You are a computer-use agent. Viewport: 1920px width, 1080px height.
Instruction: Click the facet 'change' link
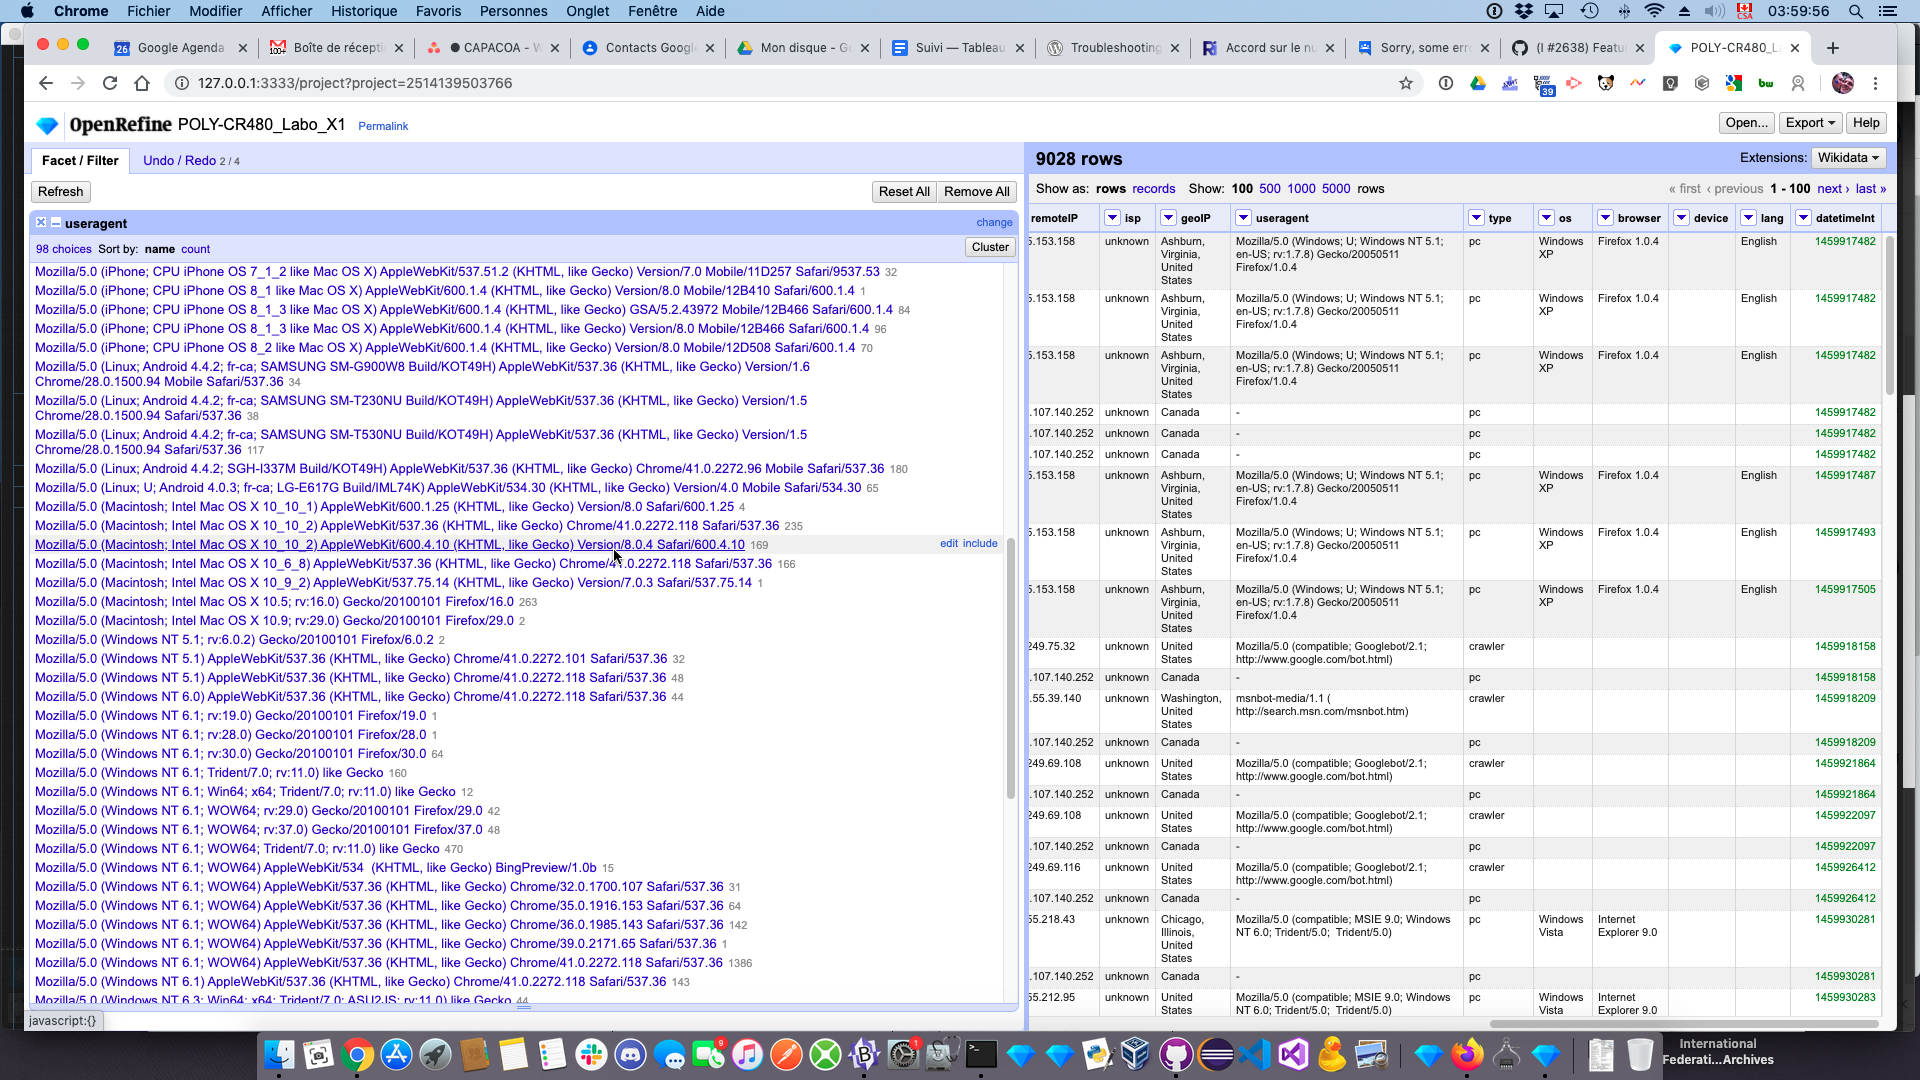[994, 223]
